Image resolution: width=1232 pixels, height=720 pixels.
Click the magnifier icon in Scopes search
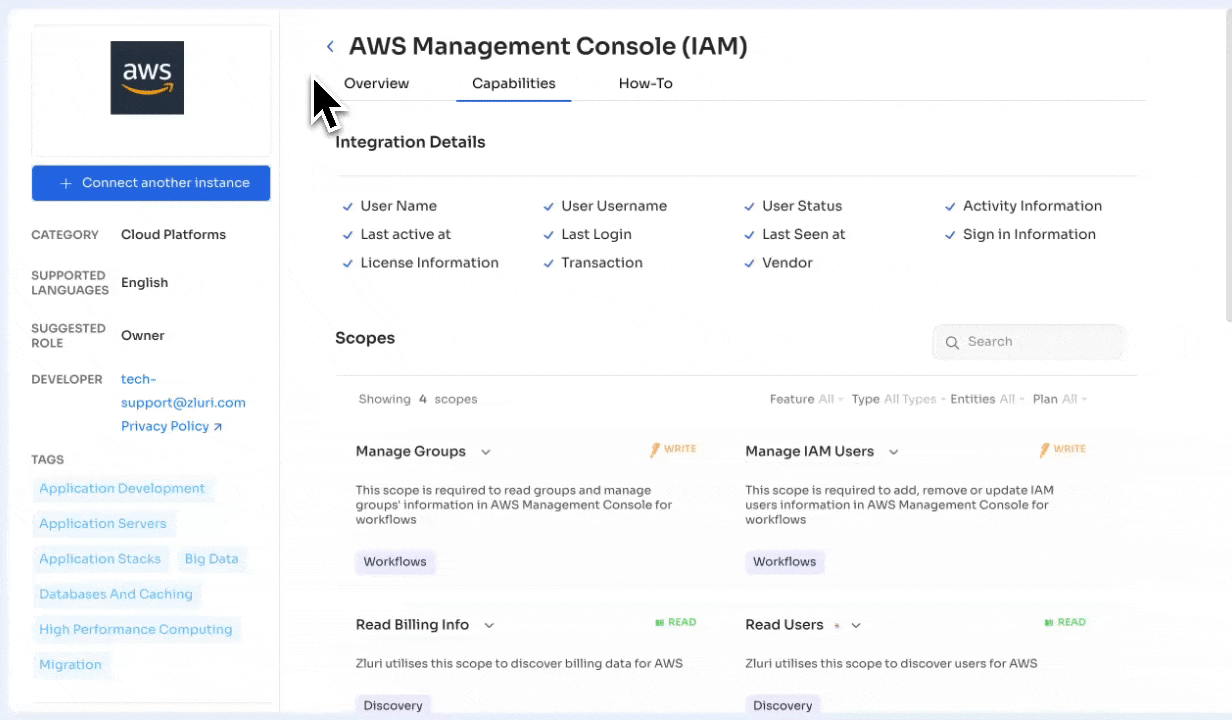952,342
